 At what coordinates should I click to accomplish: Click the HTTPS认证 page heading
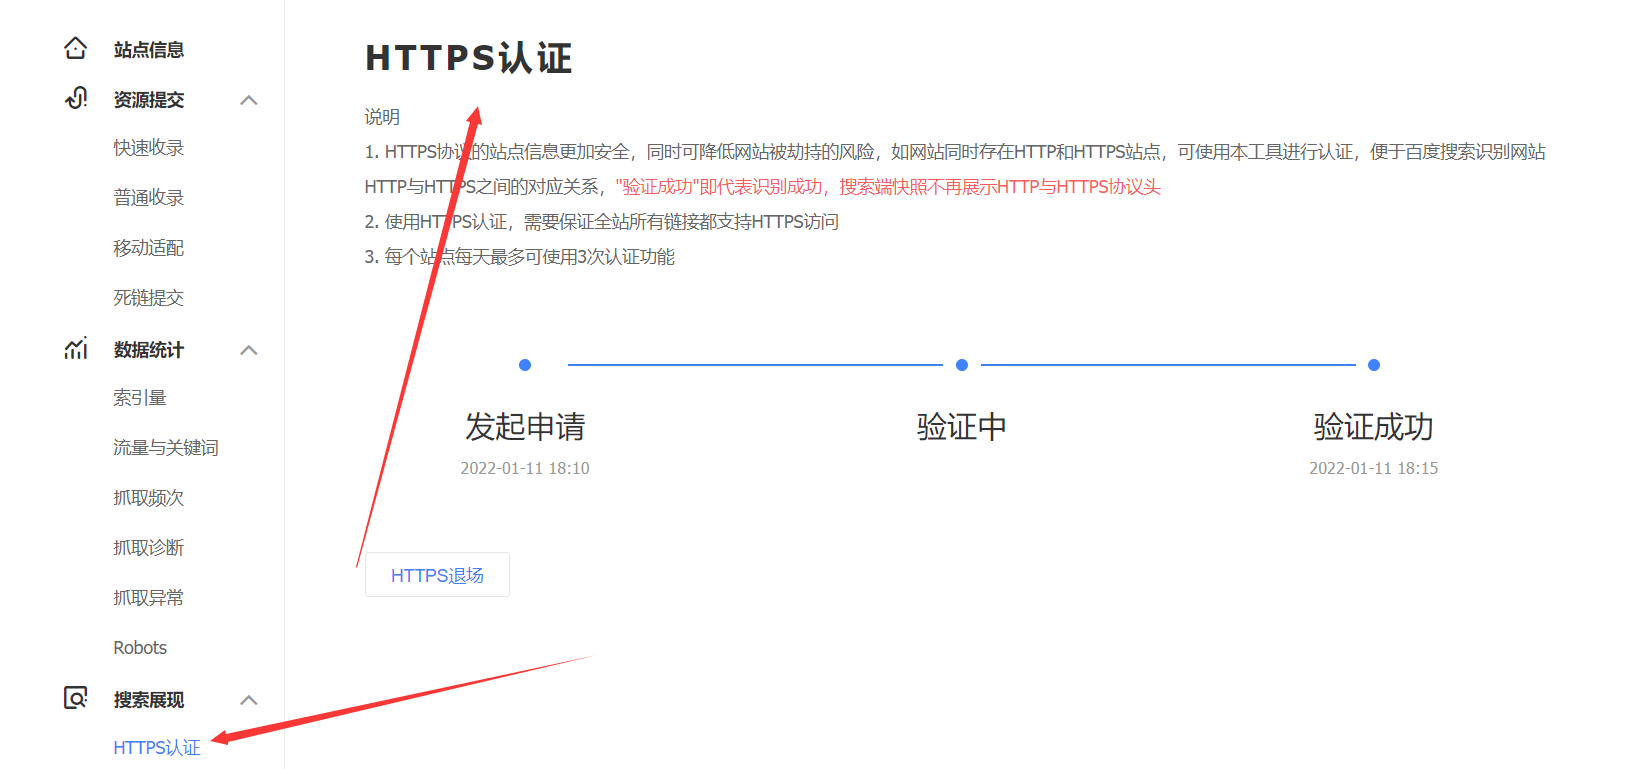coord(469,58)
